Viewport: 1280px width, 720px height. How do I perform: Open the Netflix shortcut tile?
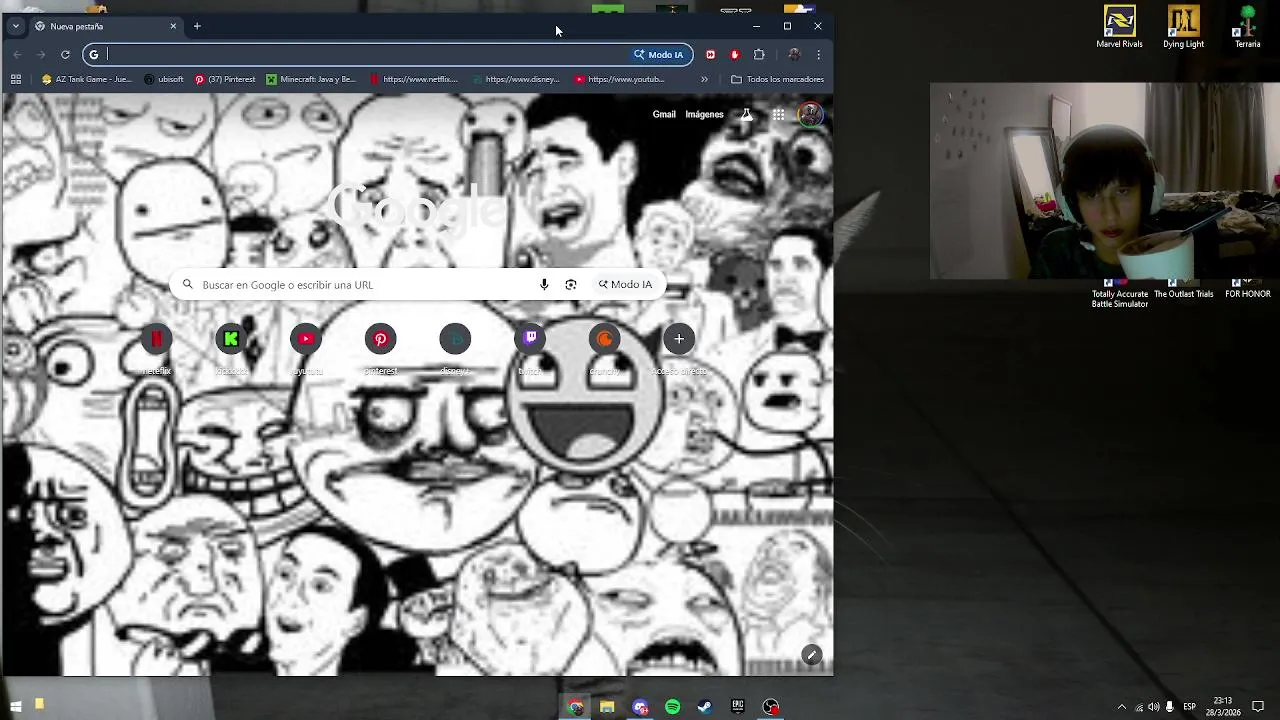(x=156, y=340)
